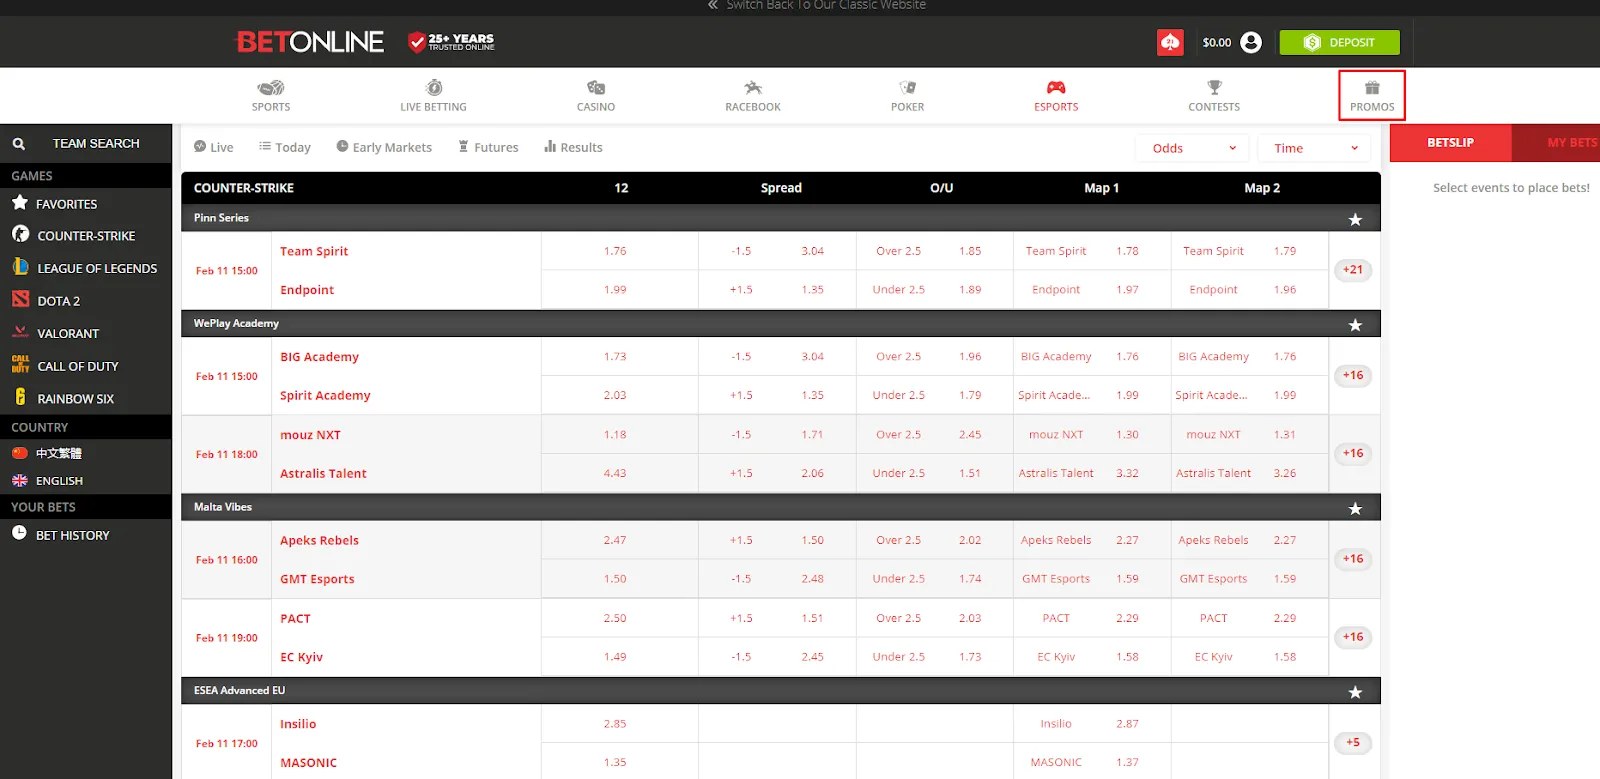The image size is (1600, 779).
Task: Open Bet History clock icon
Action: click(x=19, y=534)
